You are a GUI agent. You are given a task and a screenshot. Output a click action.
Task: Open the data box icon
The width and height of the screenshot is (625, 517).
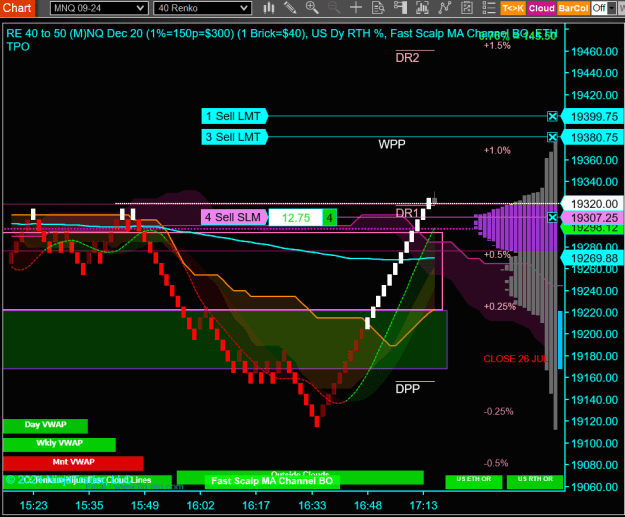[378, 8]
